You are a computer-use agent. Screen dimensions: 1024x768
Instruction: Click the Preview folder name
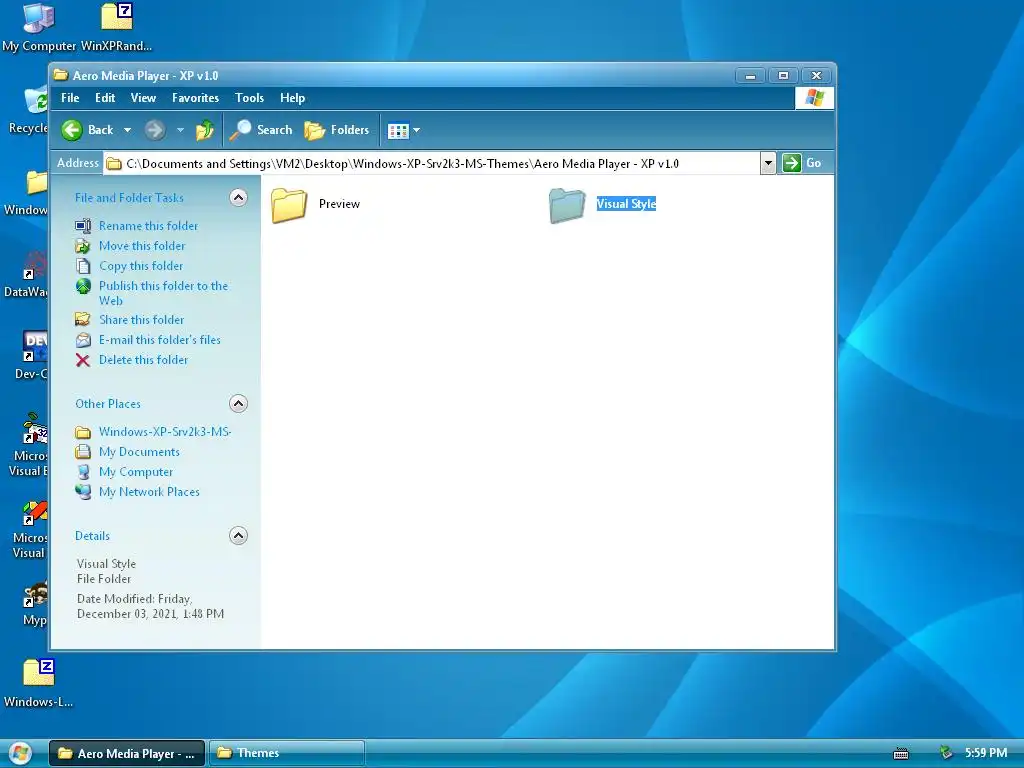pos(340,204)
